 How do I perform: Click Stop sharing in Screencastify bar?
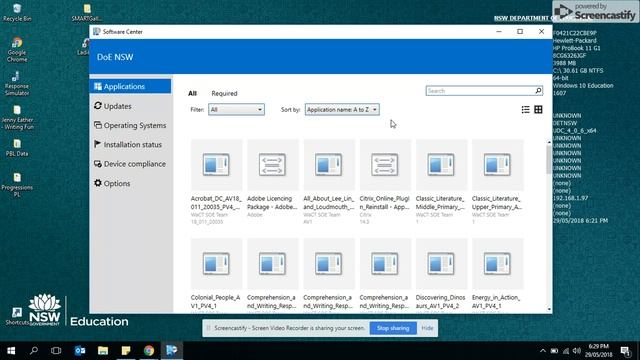point(393,328)
